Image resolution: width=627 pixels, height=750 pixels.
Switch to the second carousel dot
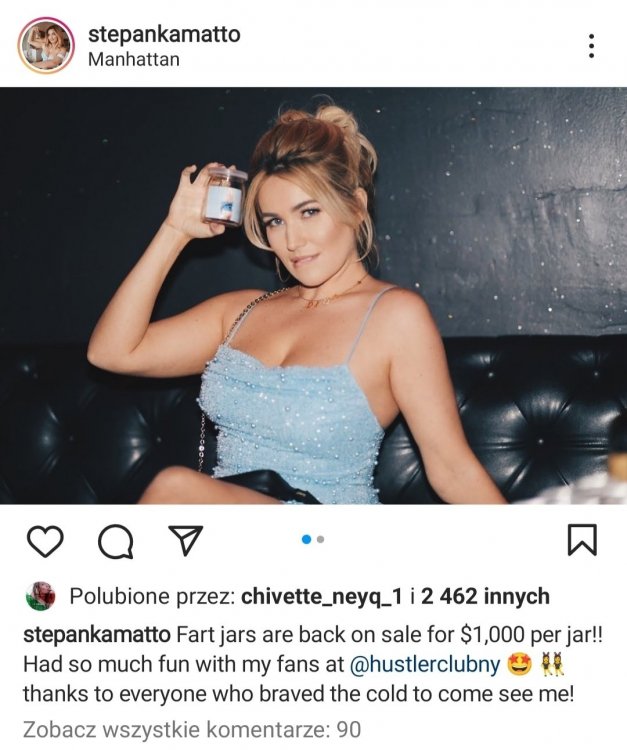320,540
